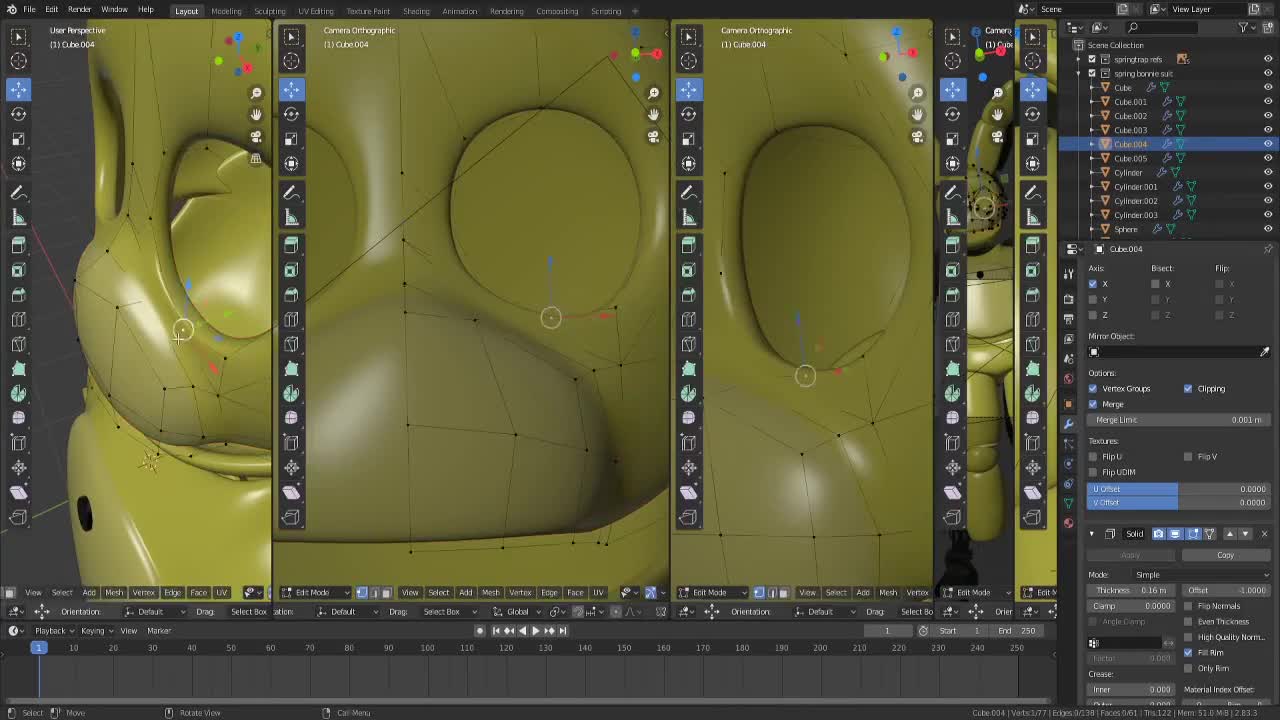
Task: Switch to Sculpting workspace tab
Action: pyautogui.click(x=269, y=11)
